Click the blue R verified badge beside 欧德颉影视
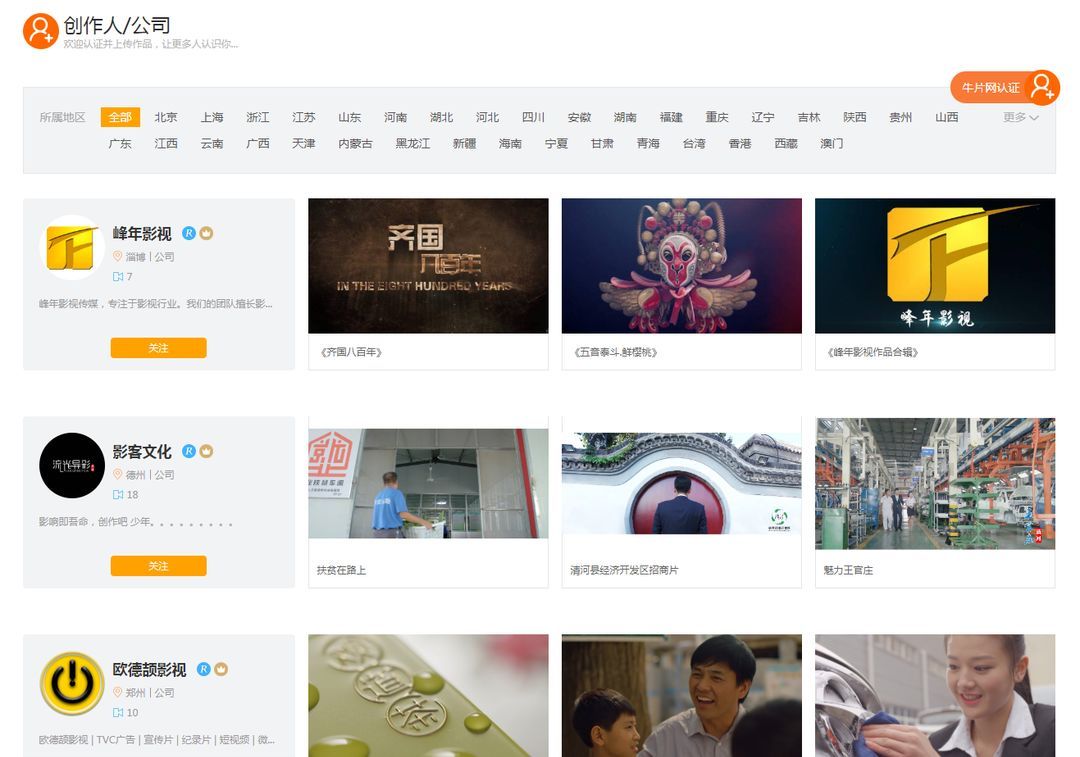 tap(204, 669)
